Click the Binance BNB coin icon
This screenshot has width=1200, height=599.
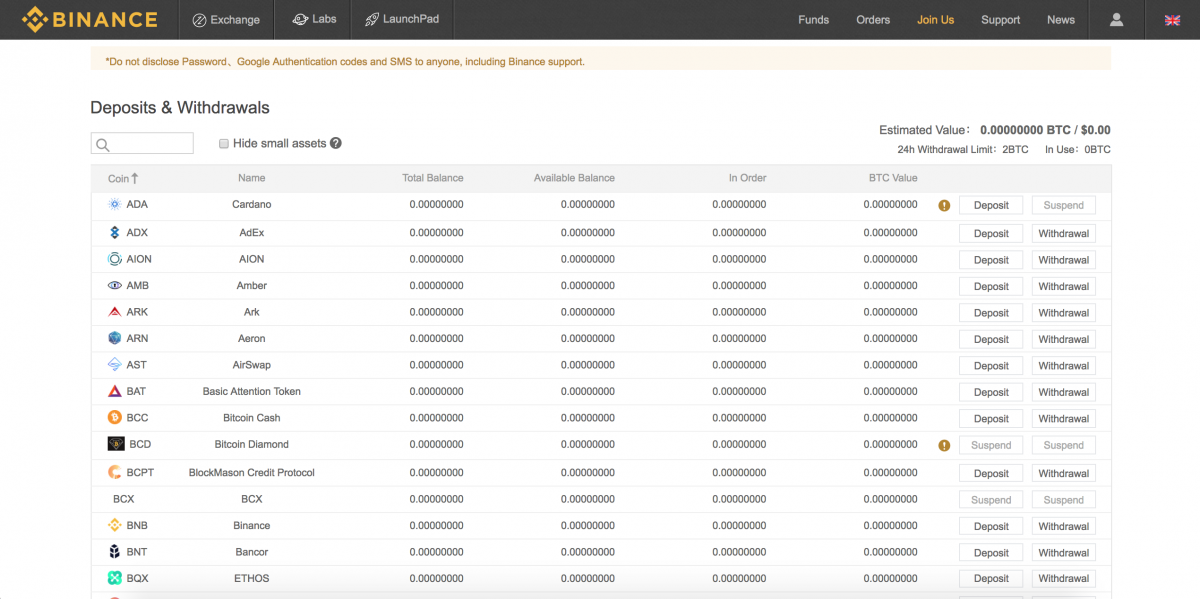point(114,526)
